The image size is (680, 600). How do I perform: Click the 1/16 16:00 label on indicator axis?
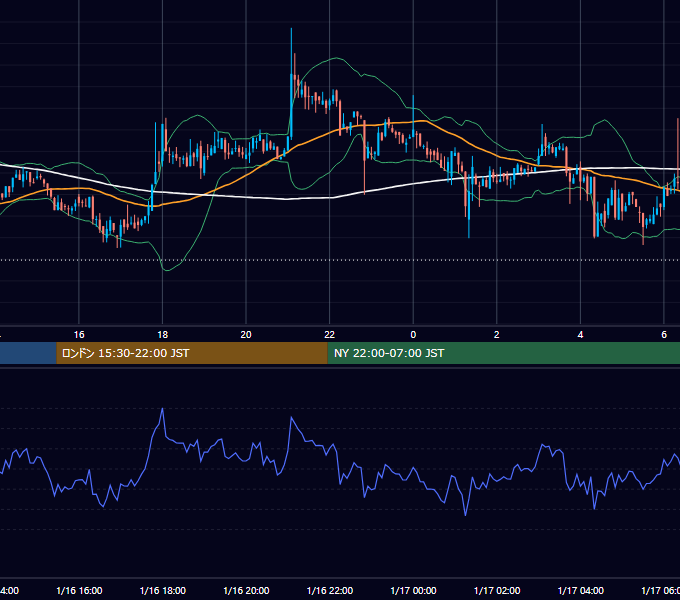click(x=79, y=590)
